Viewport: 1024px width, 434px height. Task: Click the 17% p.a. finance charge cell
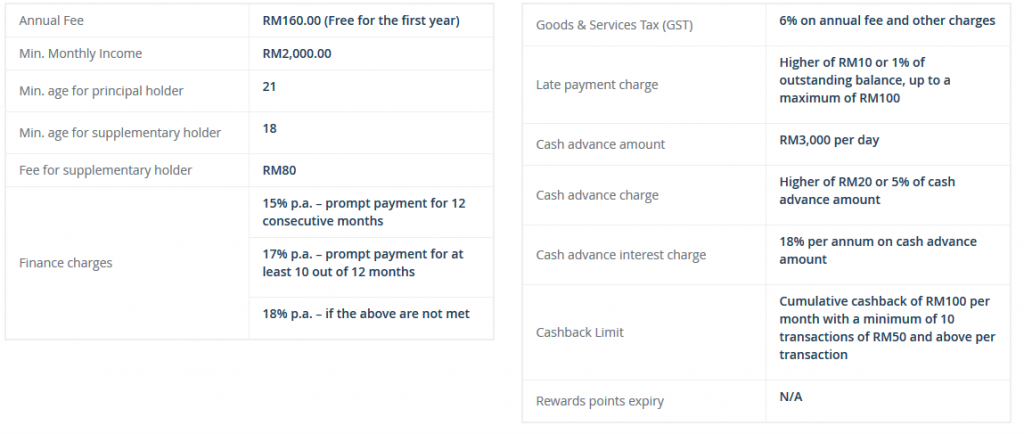[x=371, y=268]
